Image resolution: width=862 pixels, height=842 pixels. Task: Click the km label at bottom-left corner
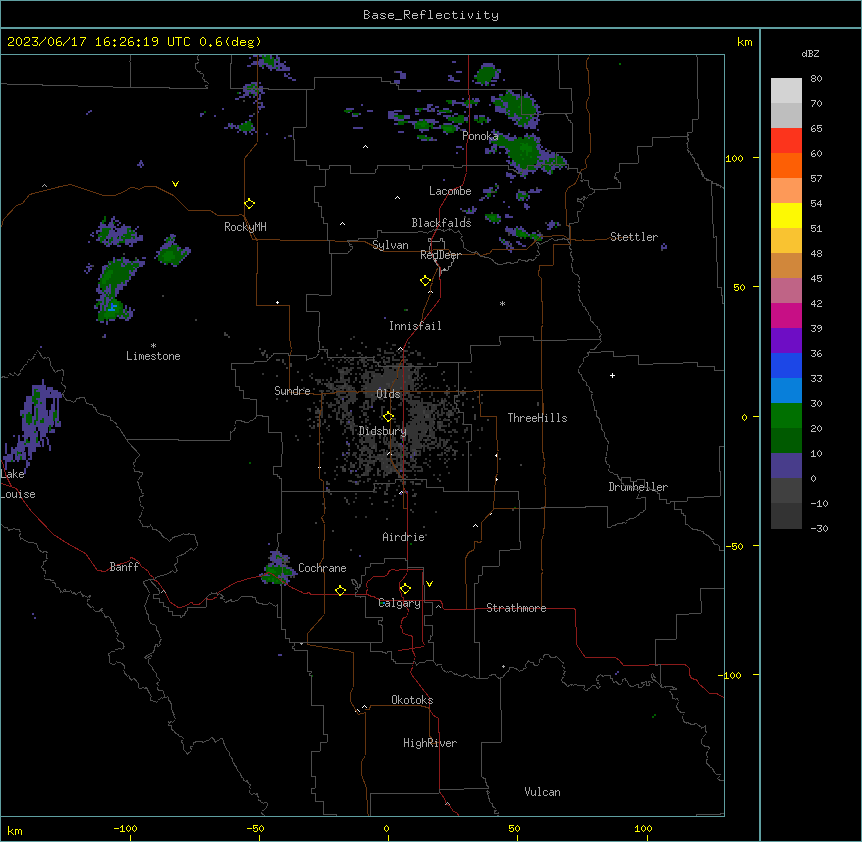[15, 830]
